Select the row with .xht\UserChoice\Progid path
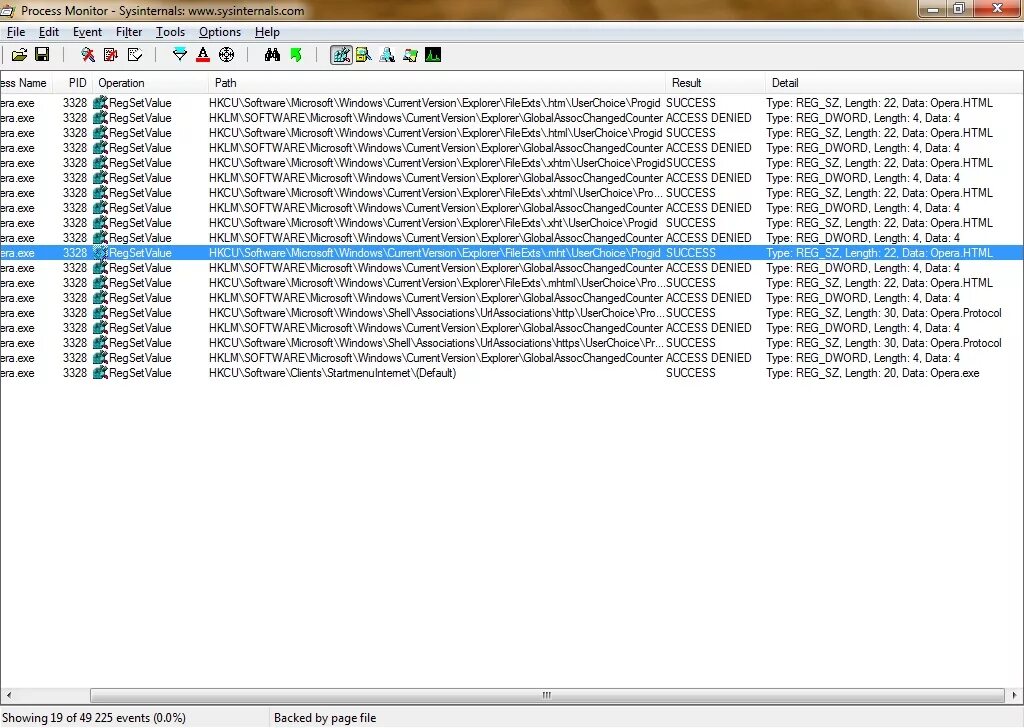Screen dimensions: 1024x728 click(x=512, y=223)
